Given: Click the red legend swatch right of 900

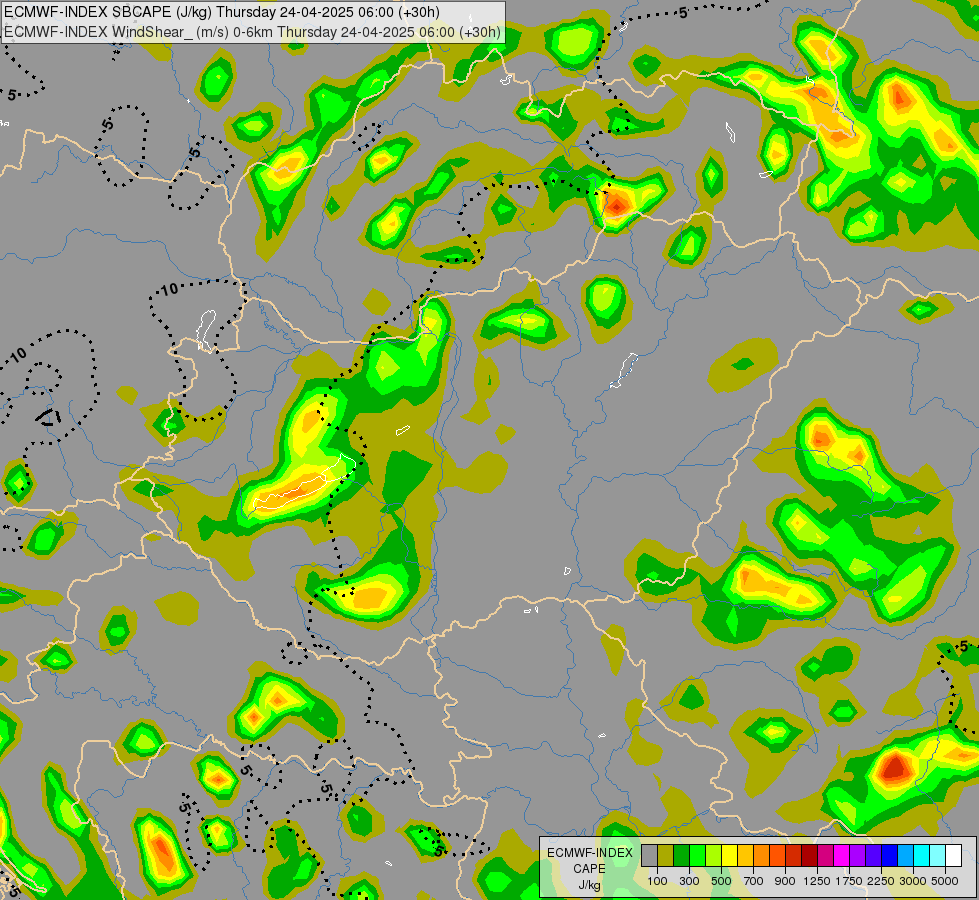Looking at the screenshot, I should click(x=794, y=855).
